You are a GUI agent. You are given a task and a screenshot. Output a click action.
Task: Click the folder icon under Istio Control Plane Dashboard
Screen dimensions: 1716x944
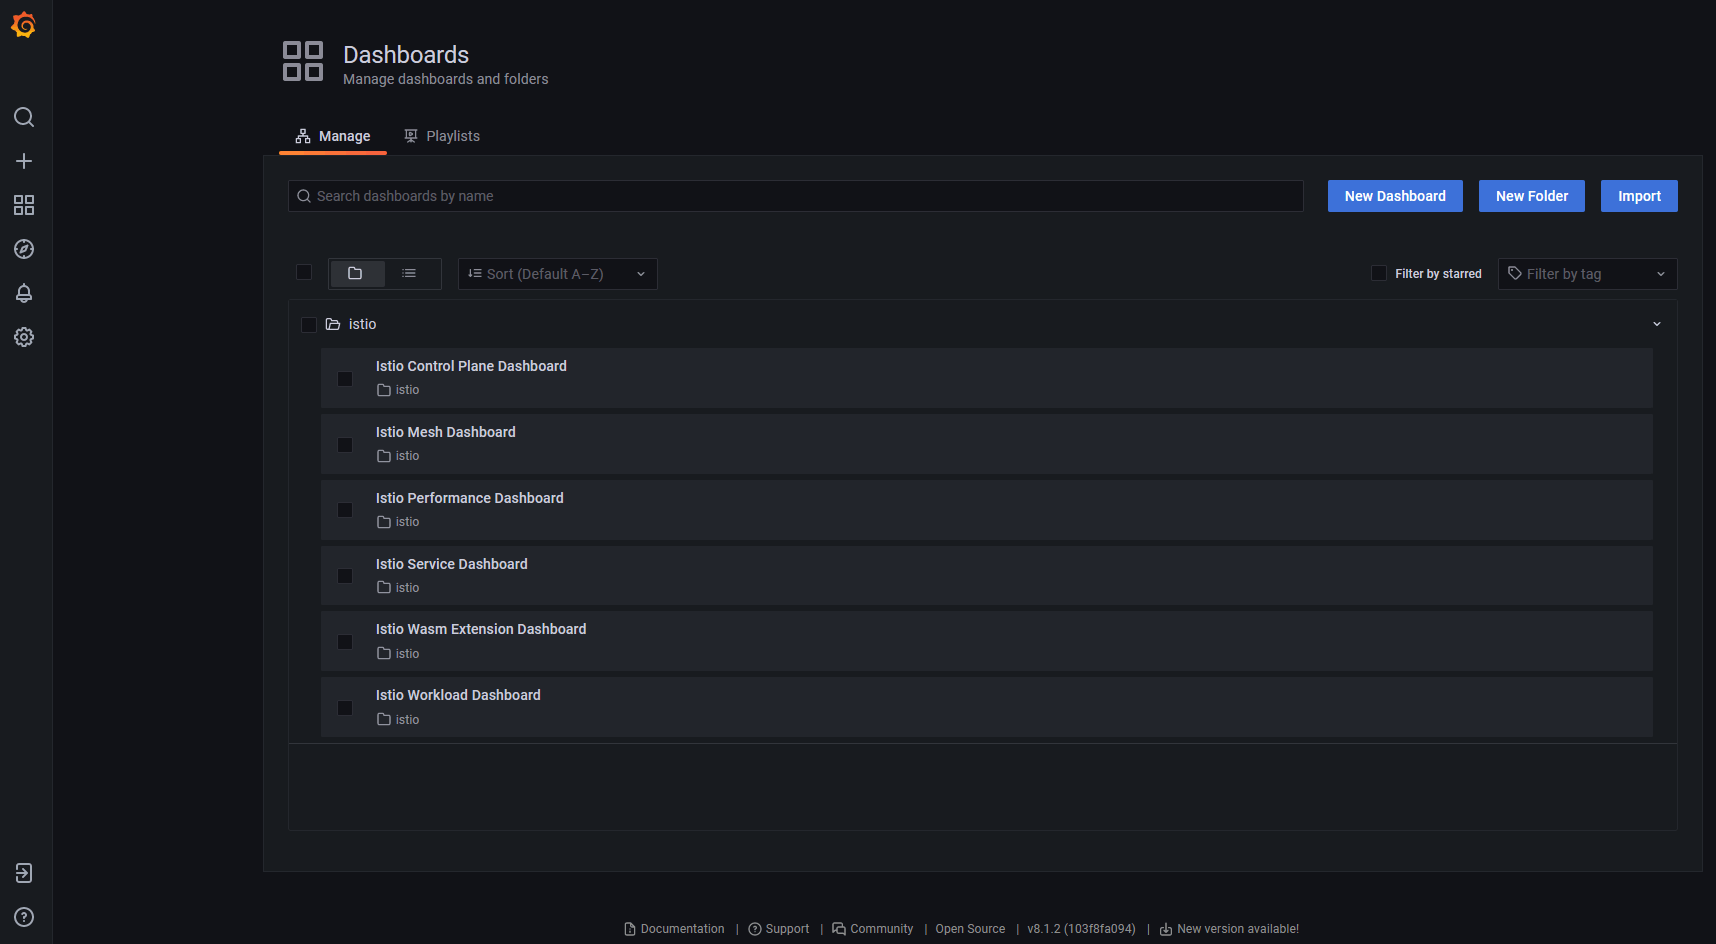click(x=384, y=390)
